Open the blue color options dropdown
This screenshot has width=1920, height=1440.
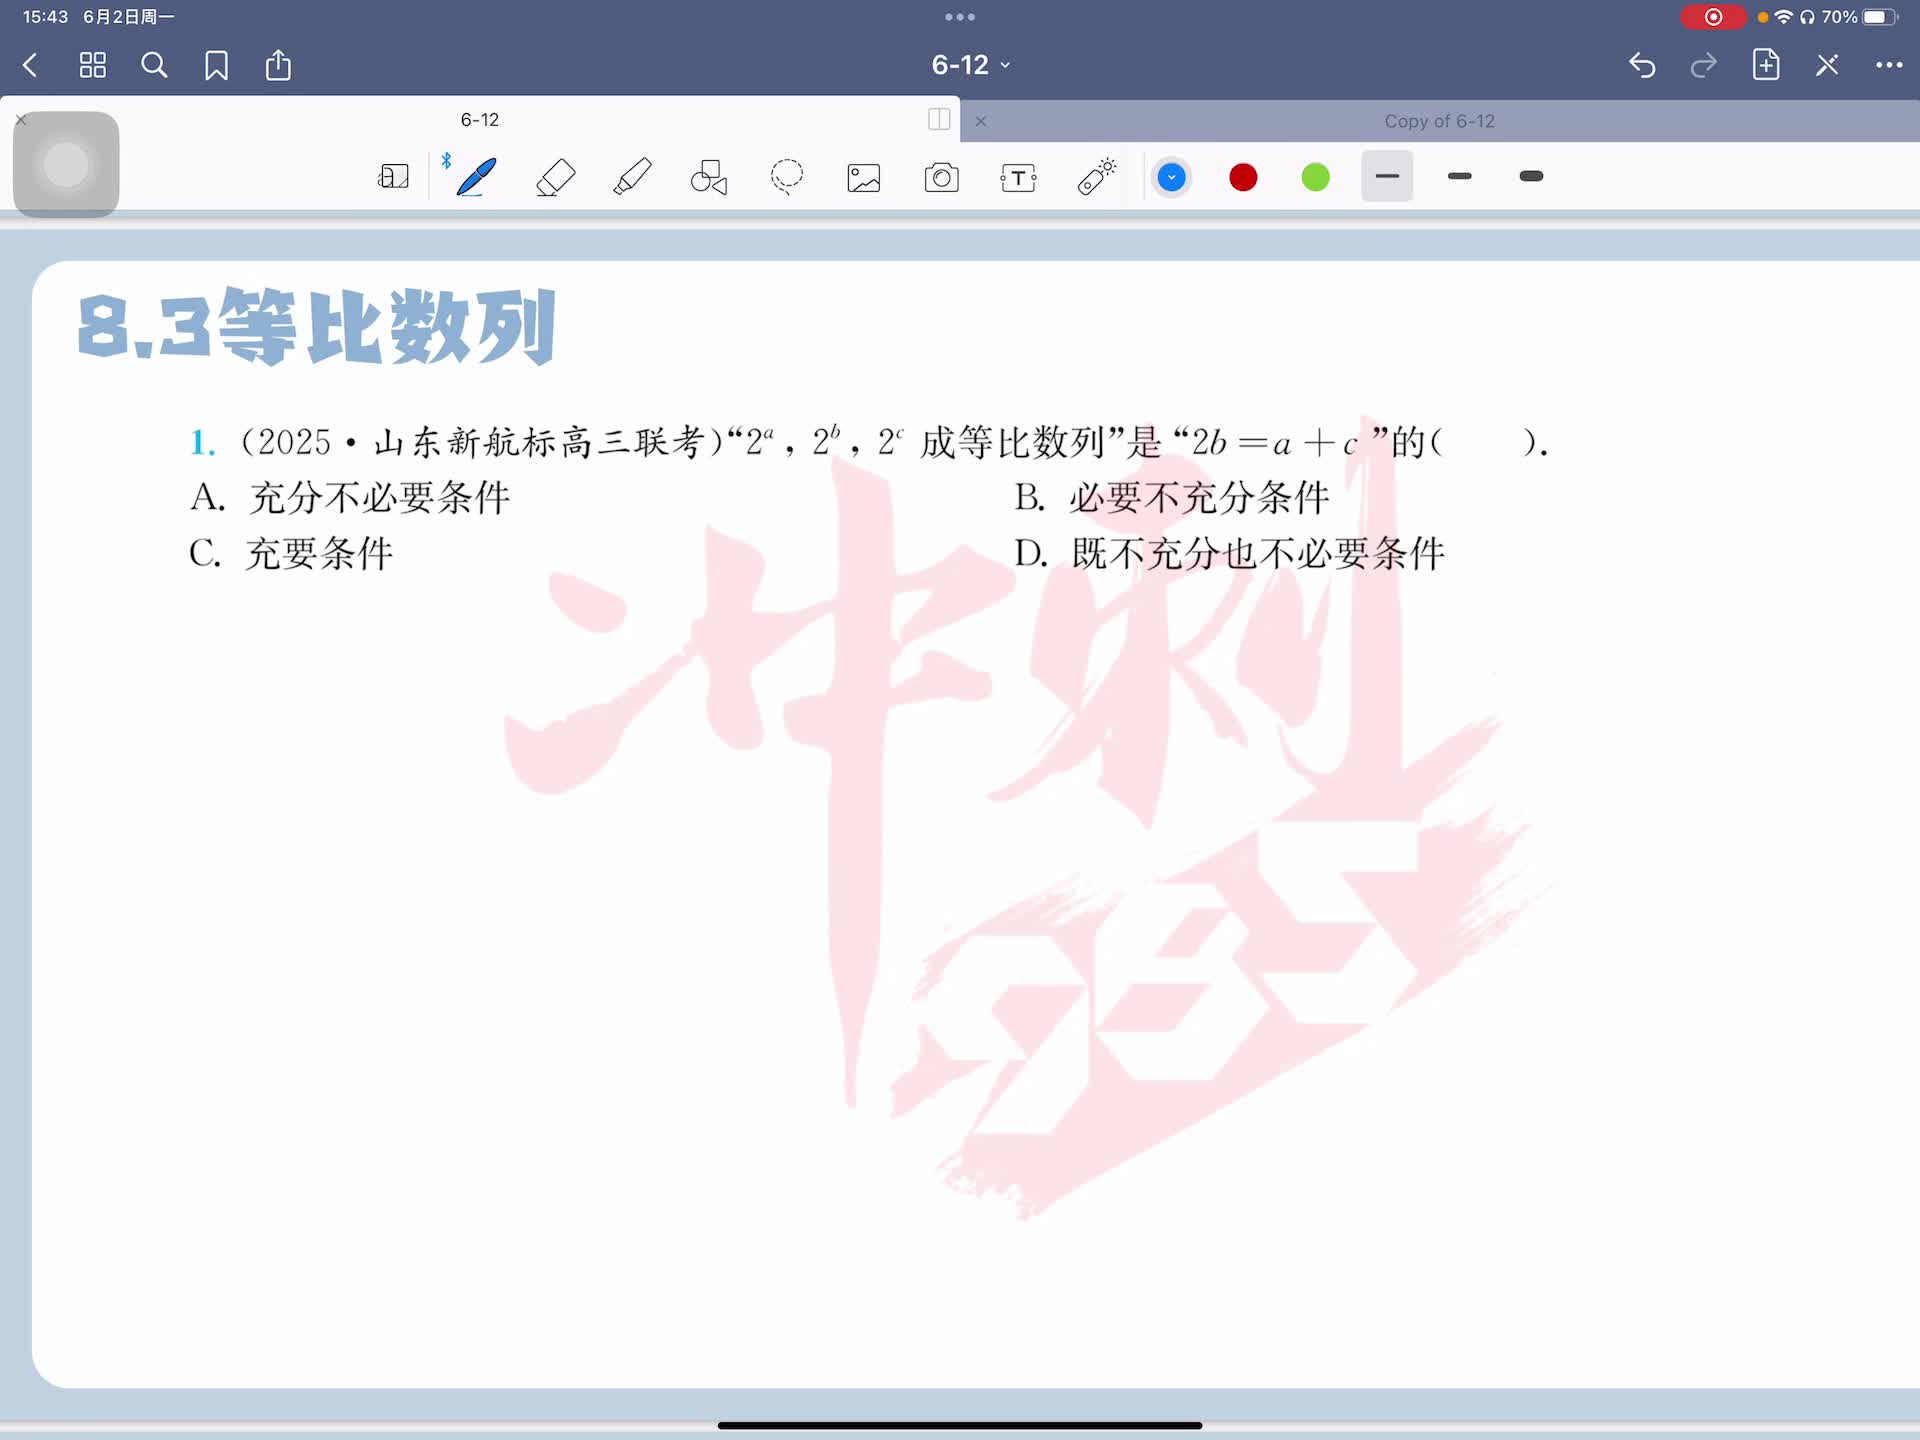(1171, 177)
